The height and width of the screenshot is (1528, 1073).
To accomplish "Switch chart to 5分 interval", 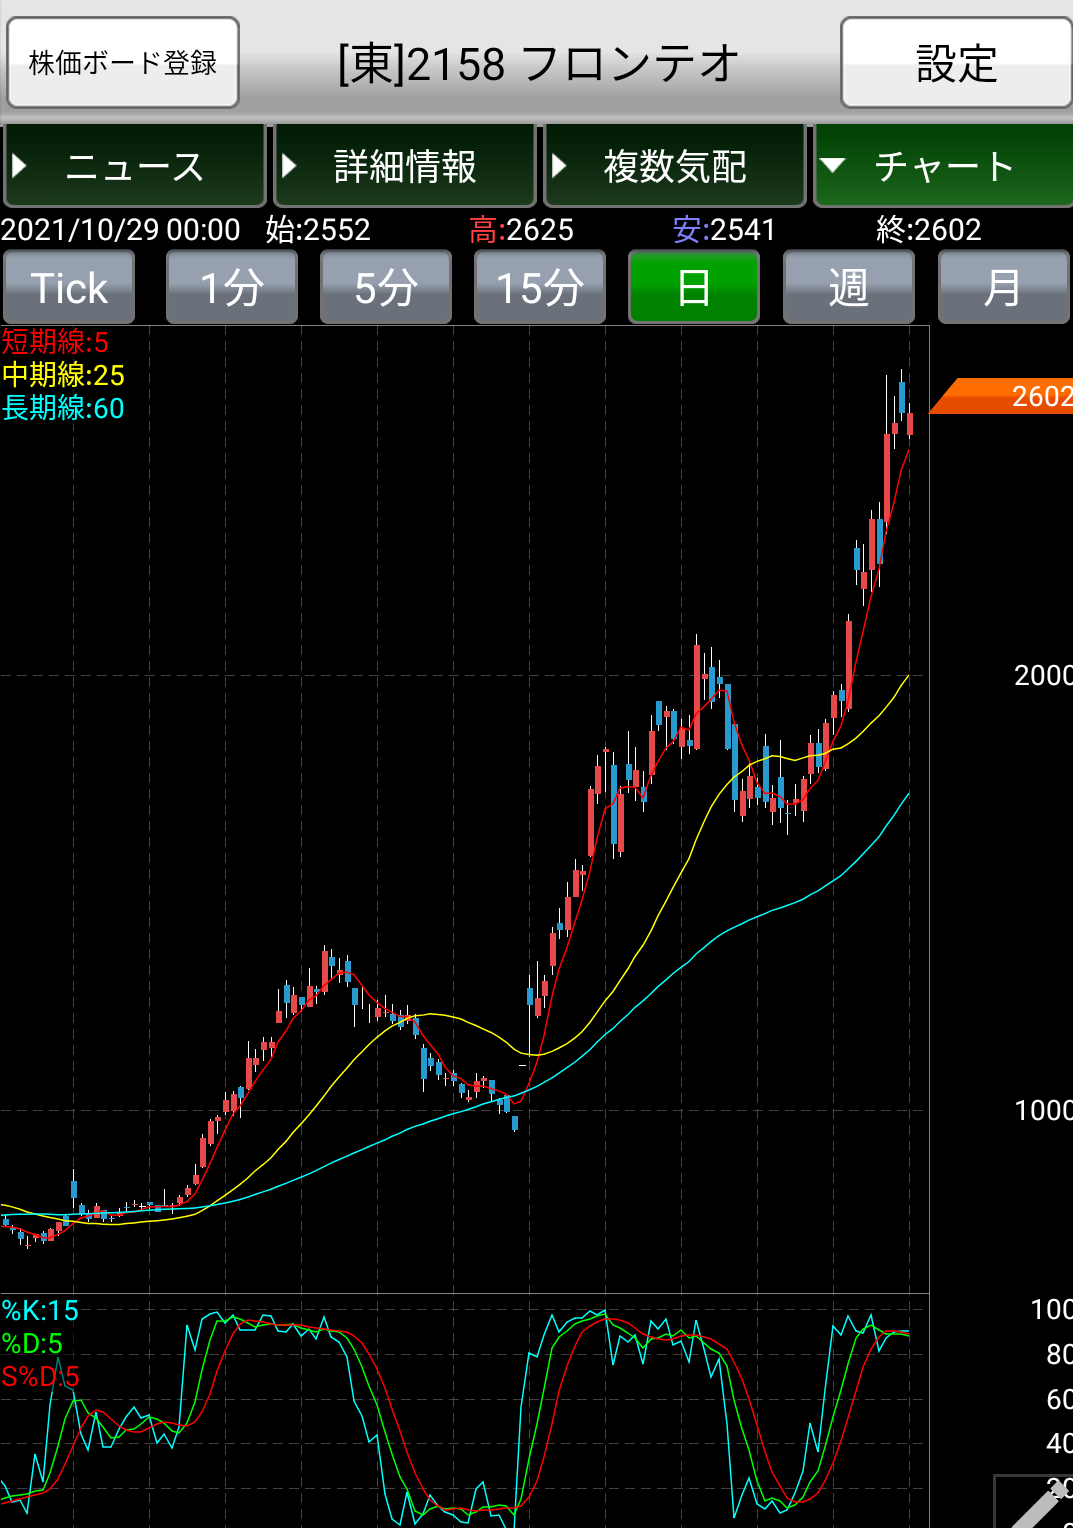I will click(x=386, y=288).
